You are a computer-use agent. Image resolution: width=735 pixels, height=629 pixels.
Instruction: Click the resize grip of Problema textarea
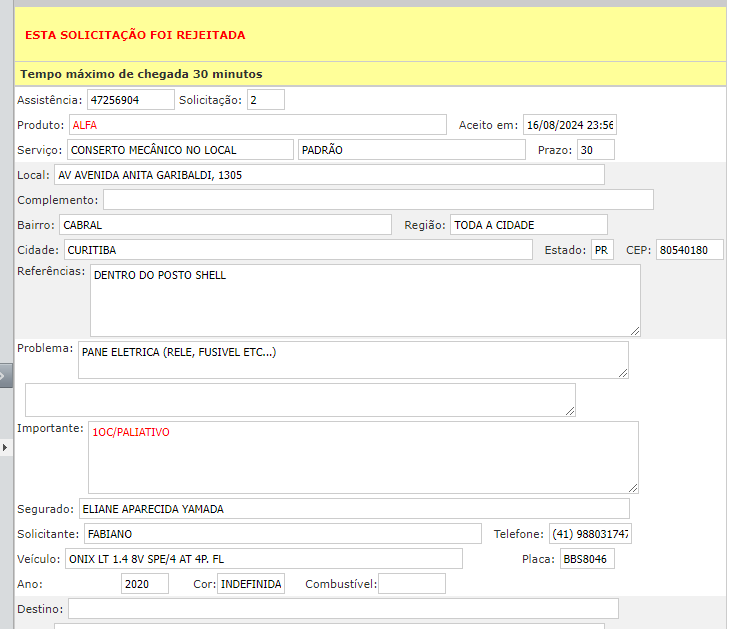click(623, 372)
